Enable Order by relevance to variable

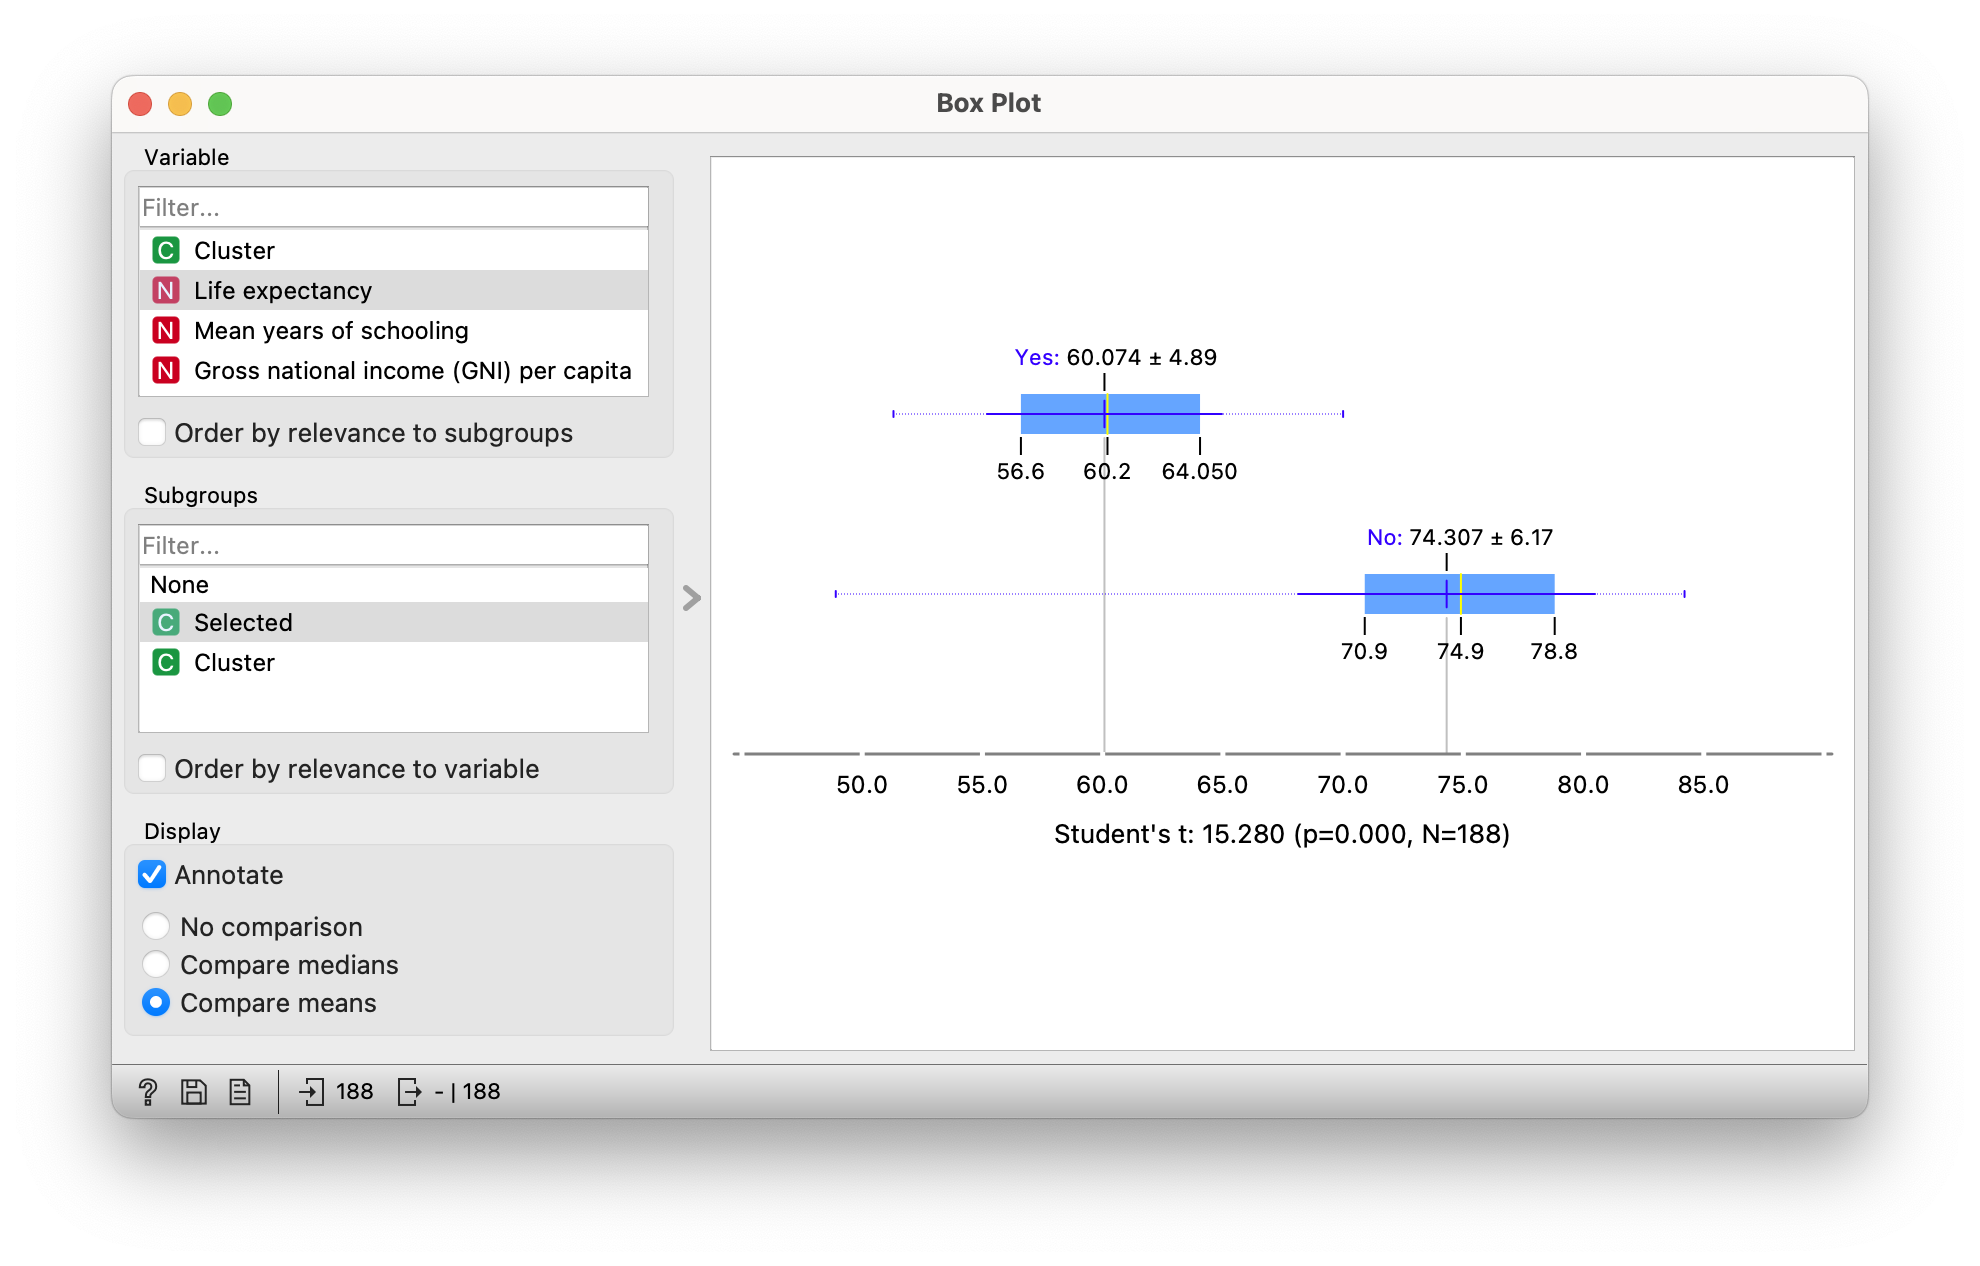[x=153, y=768]
